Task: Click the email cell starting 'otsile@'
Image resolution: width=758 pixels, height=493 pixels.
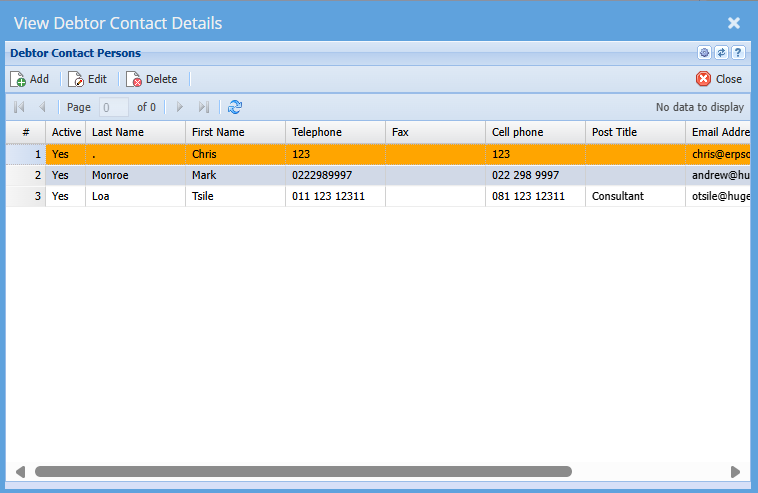Action: pos(718,196)
